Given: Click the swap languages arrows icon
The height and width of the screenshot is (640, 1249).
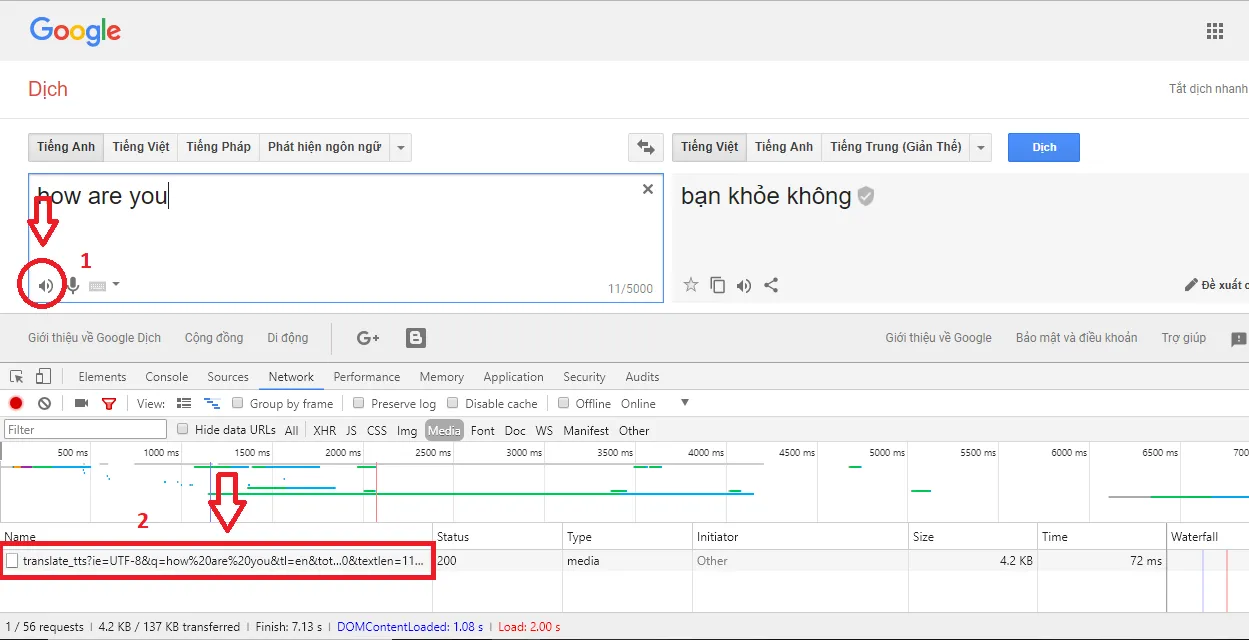Looking at the screenshot, I should tap(645, 146).
